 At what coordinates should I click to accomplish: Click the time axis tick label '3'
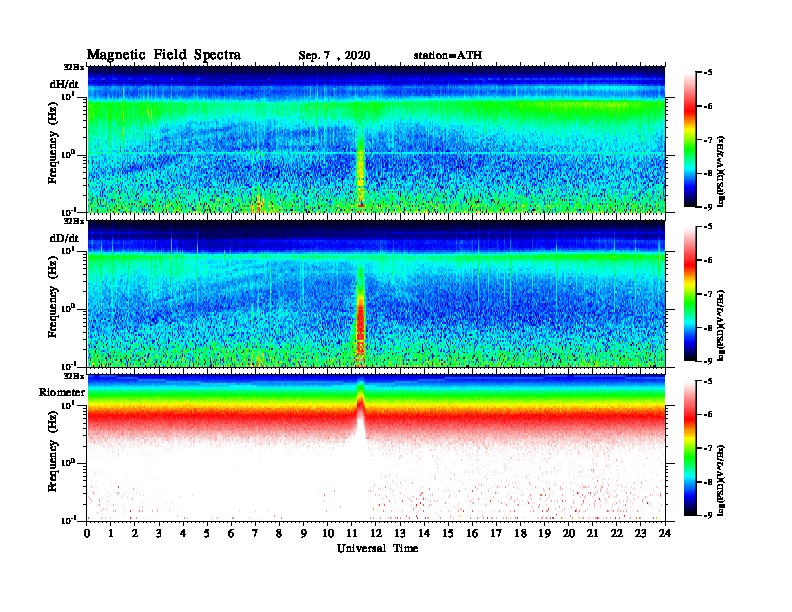coord(159,534)
